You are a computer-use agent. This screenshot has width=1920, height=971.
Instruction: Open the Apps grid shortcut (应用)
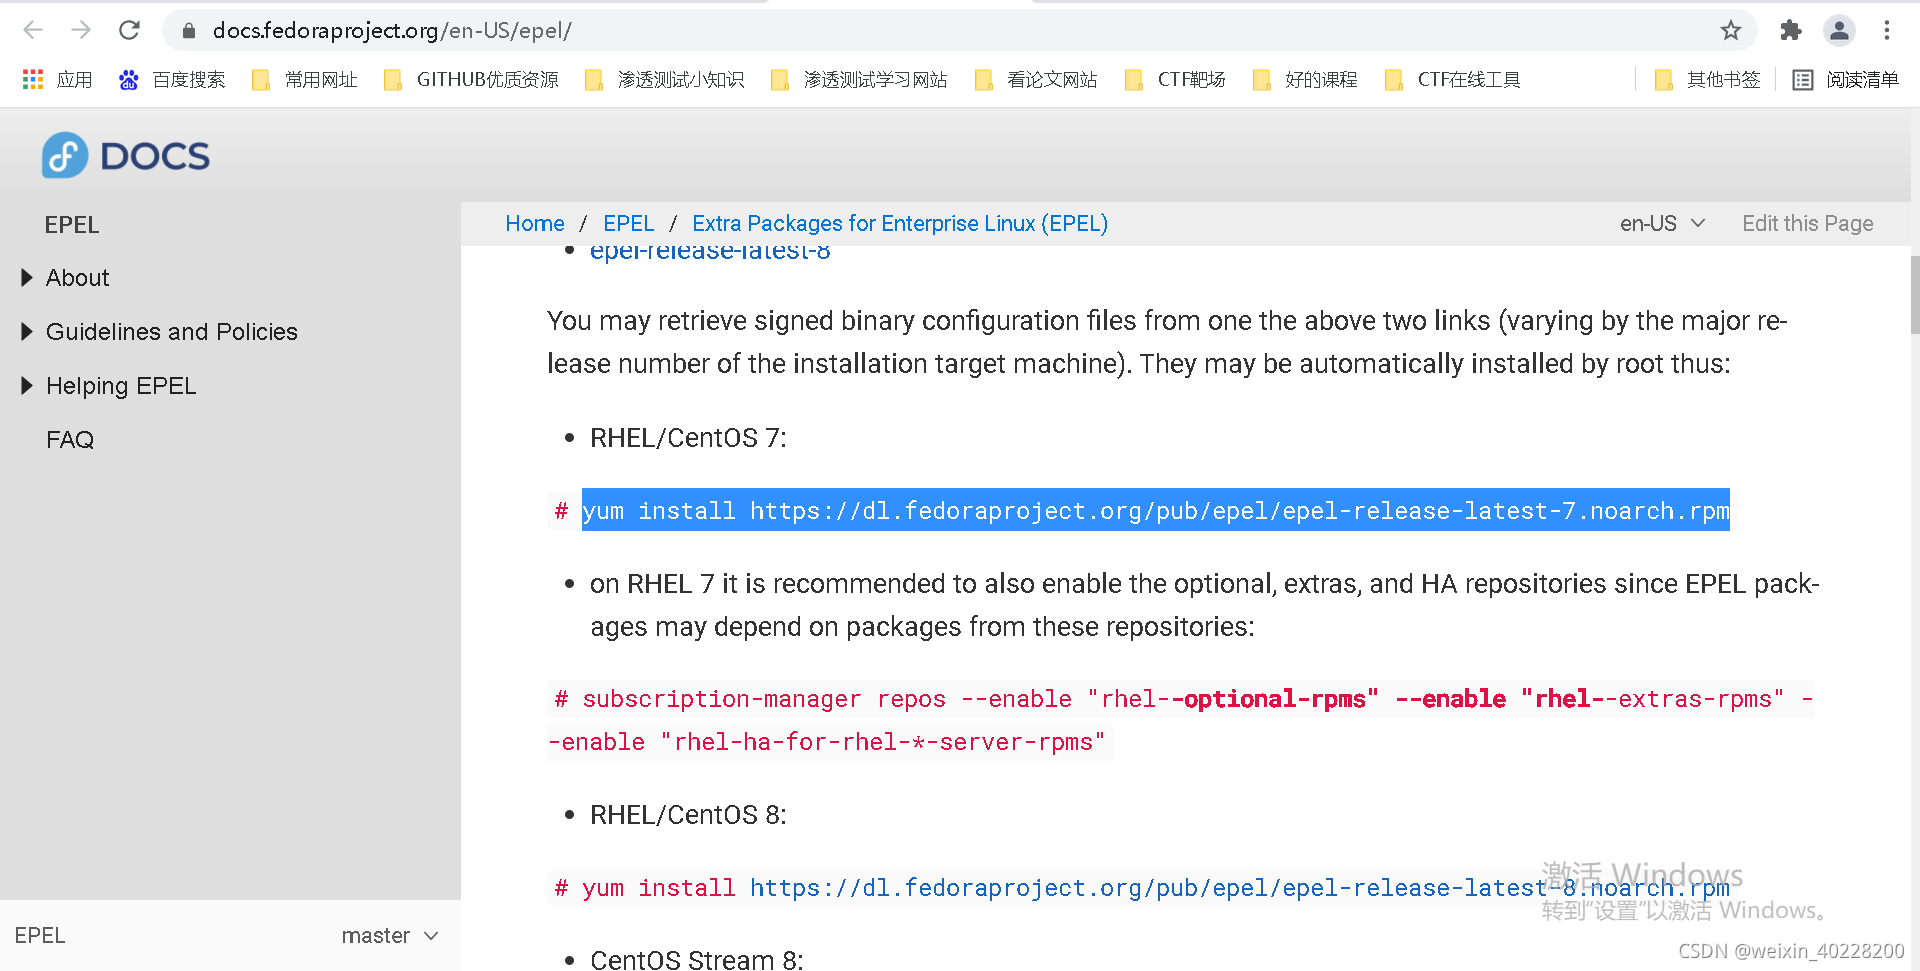57,80
